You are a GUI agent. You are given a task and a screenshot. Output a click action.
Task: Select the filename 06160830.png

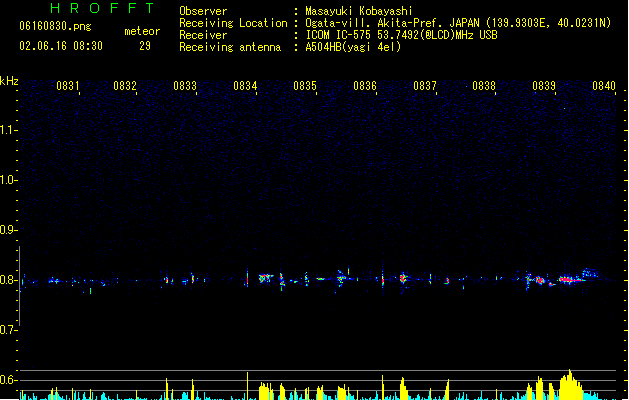[x=55, y=26]
